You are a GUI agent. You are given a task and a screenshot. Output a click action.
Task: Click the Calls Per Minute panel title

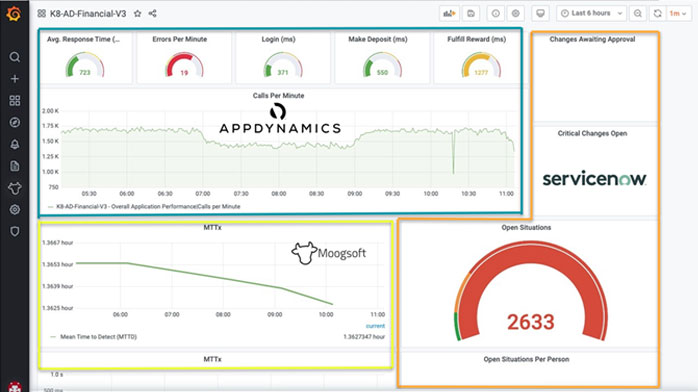coord(278,96)
